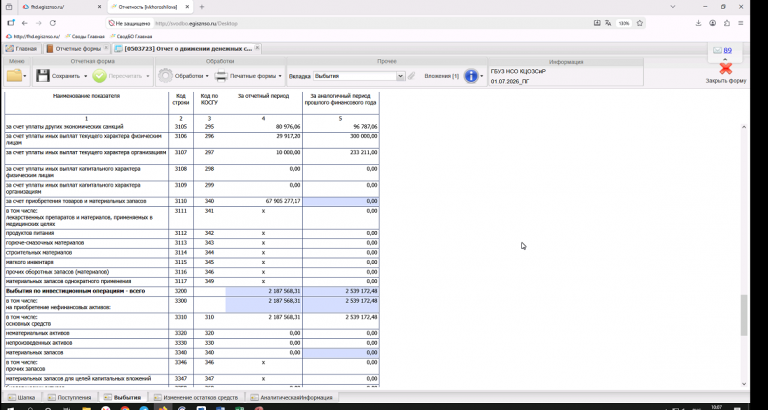Expand the Пересчитать dropdown arrow

point(147,76)
